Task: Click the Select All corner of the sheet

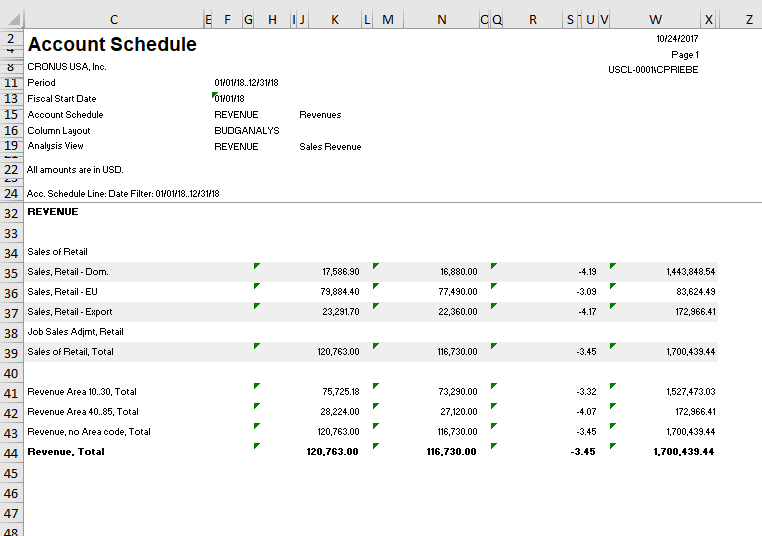Action: pos(10,19)
